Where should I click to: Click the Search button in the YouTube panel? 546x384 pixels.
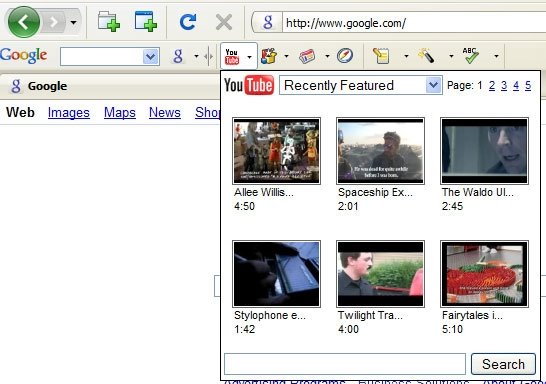point(503,364)
